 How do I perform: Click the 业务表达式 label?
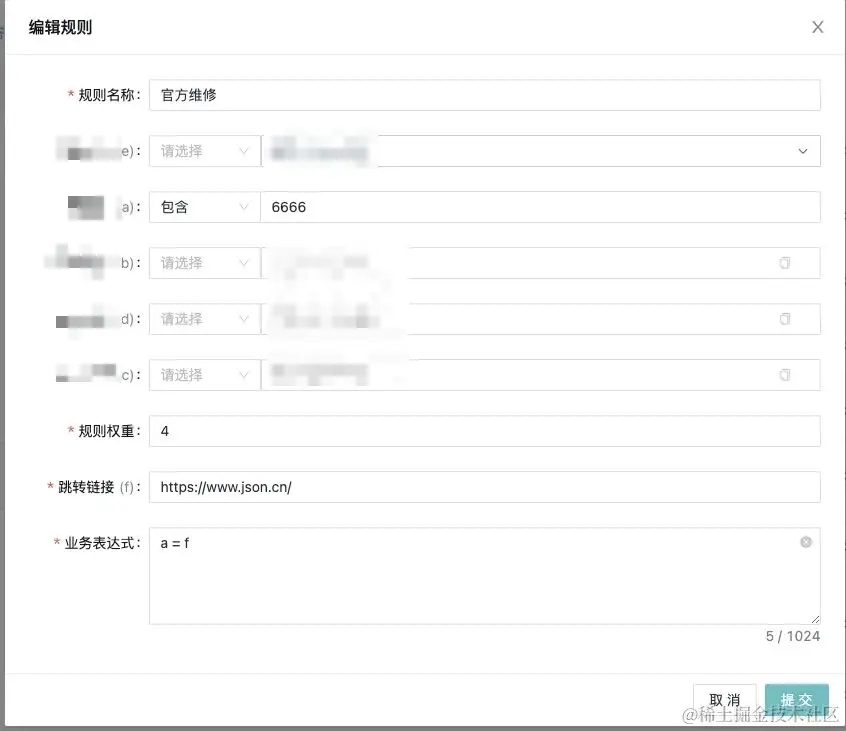tap(97, 543)
